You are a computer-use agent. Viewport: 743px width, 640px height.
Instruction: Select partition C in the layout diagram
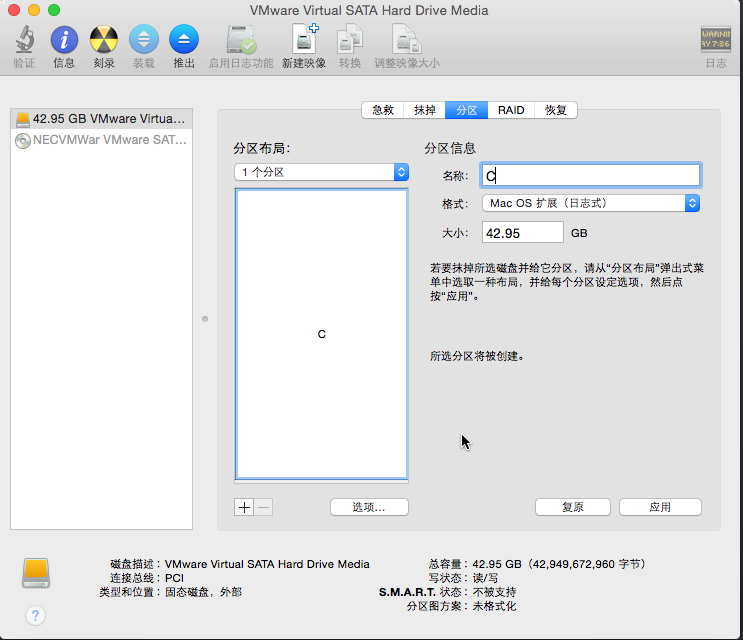tap(321, 334)
